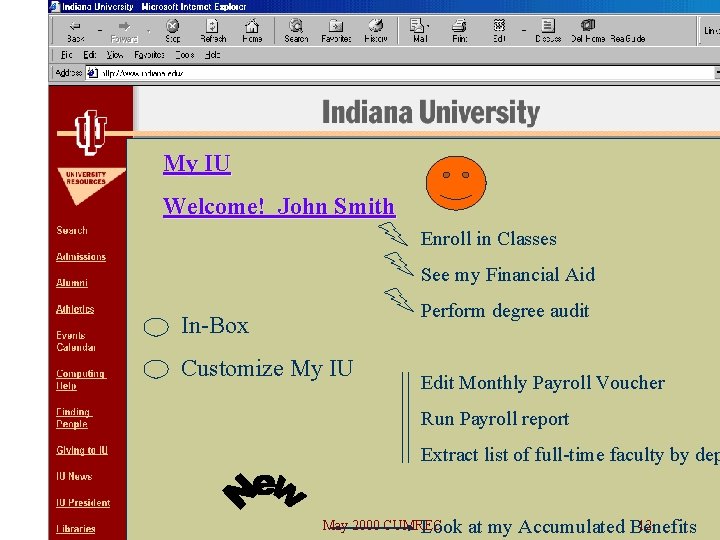This screenshot has height=540, width=720.
Task: Click the lightning bolt beside Enroll in Classes
Action: pyautogui.click(x=393, y=234)
